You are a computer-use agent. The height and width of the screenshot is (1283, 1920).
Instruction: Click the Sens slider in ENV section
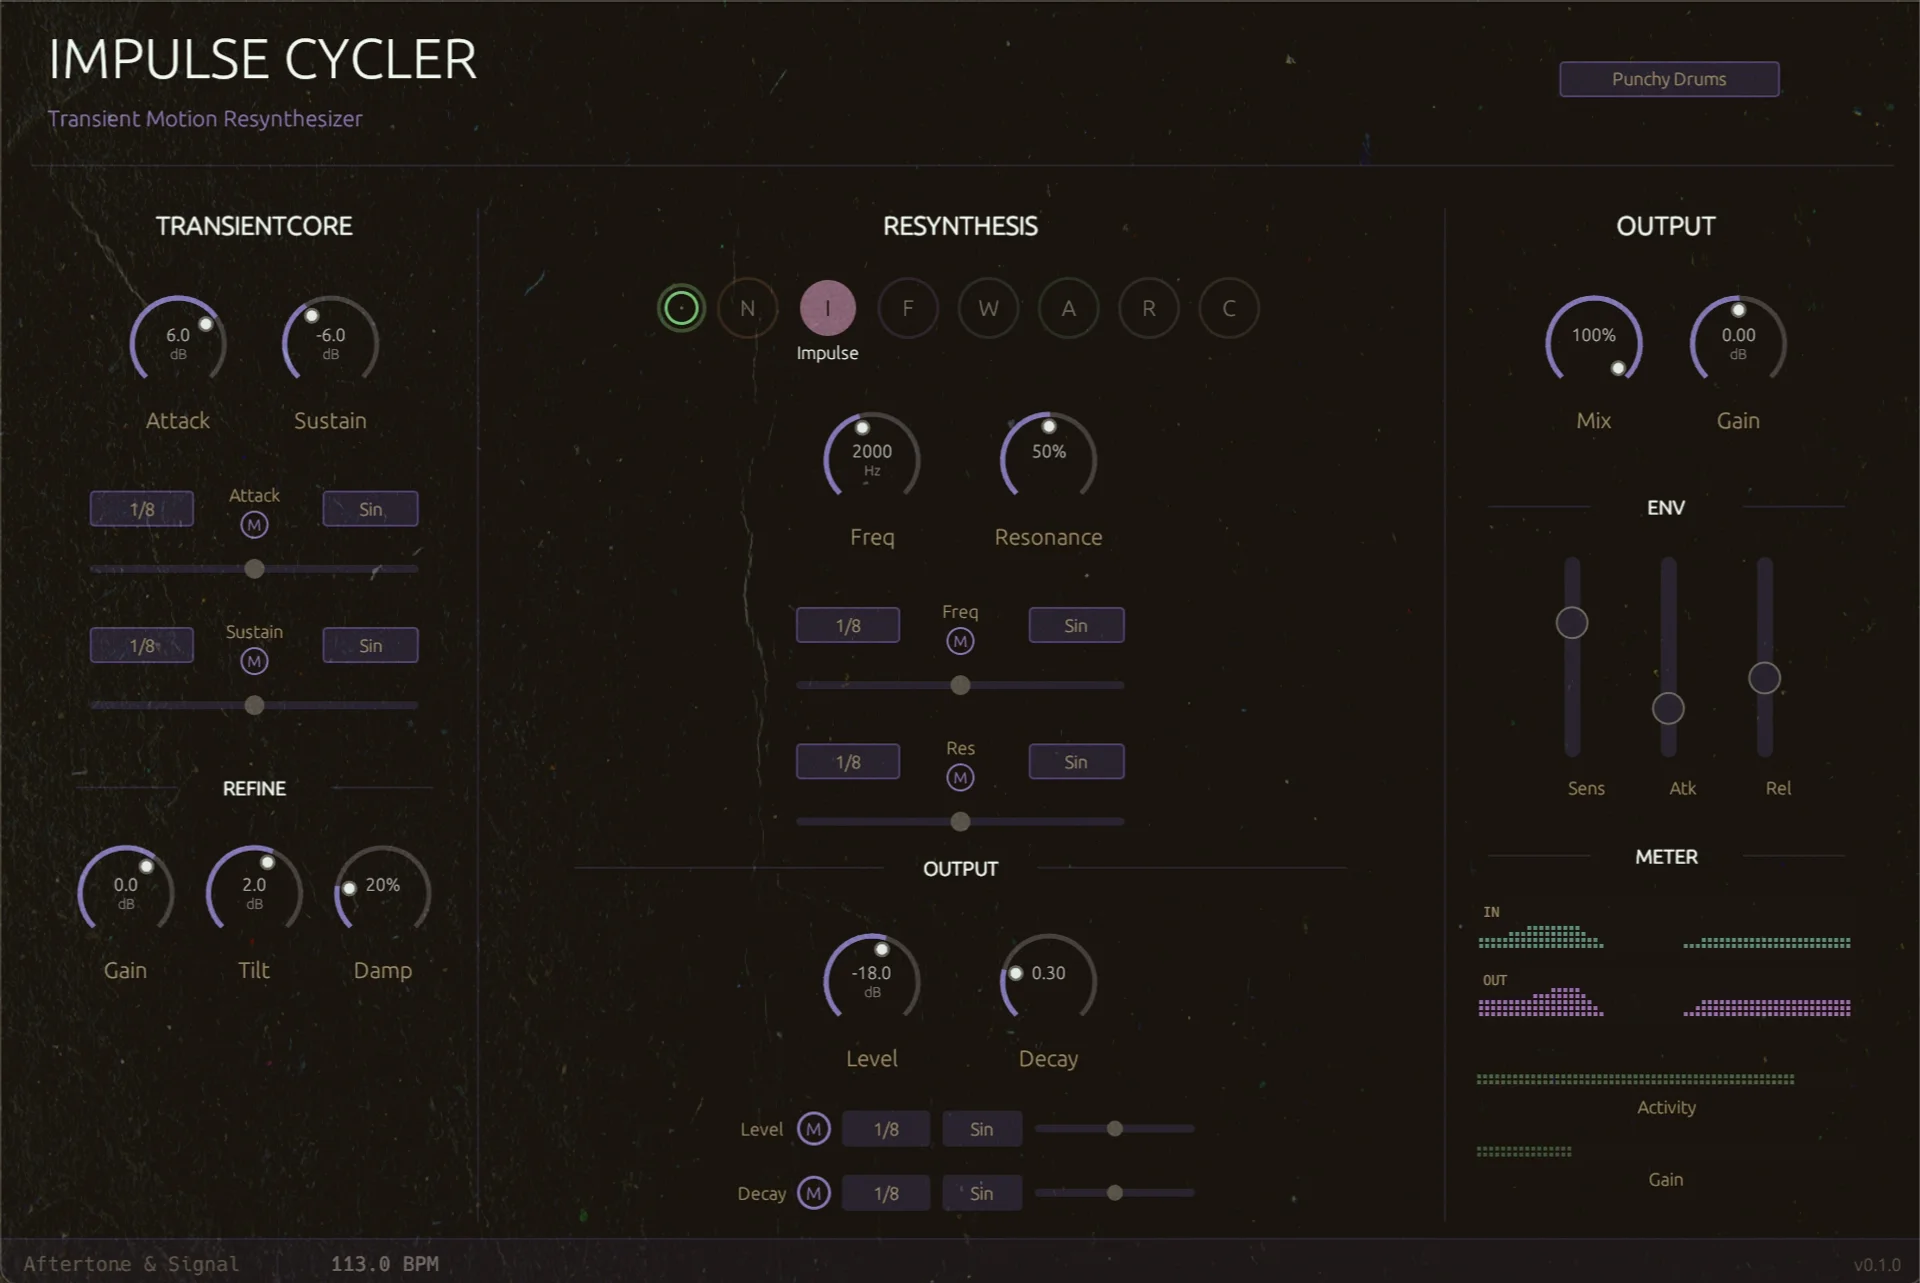1570,622
